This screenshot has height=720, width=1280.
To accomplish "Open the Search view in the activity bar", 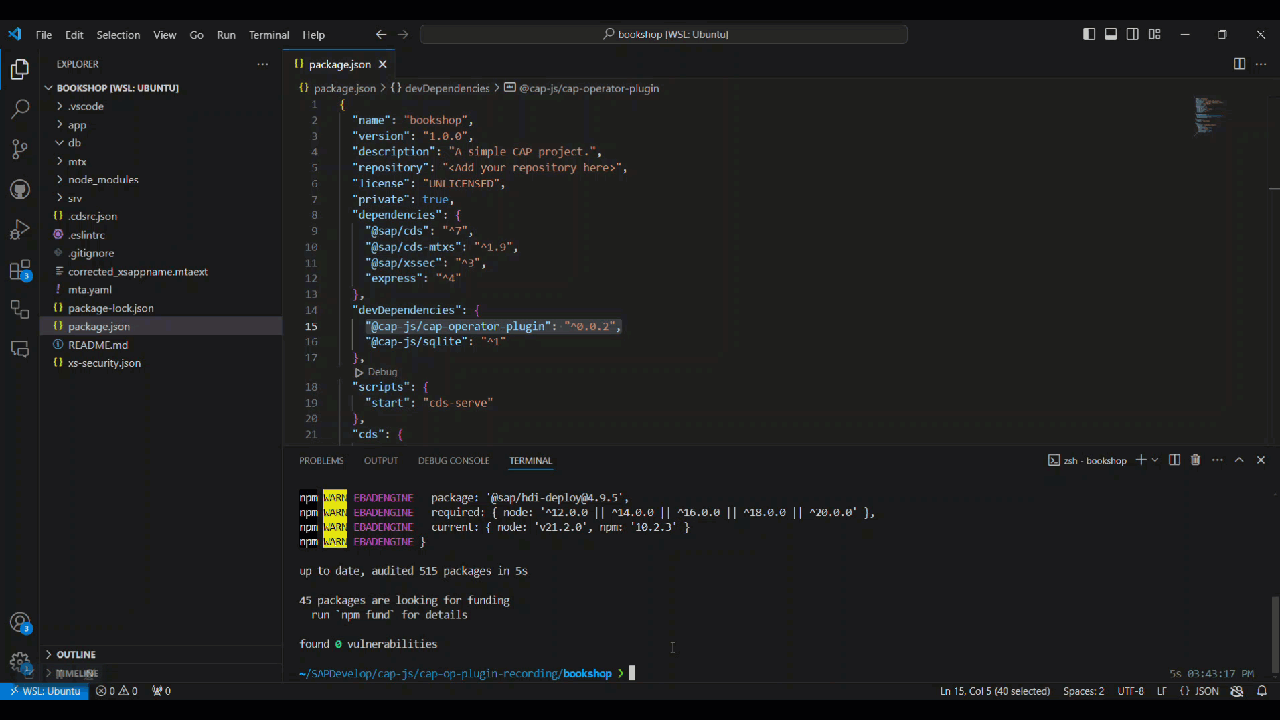I will tap(19, 110).
